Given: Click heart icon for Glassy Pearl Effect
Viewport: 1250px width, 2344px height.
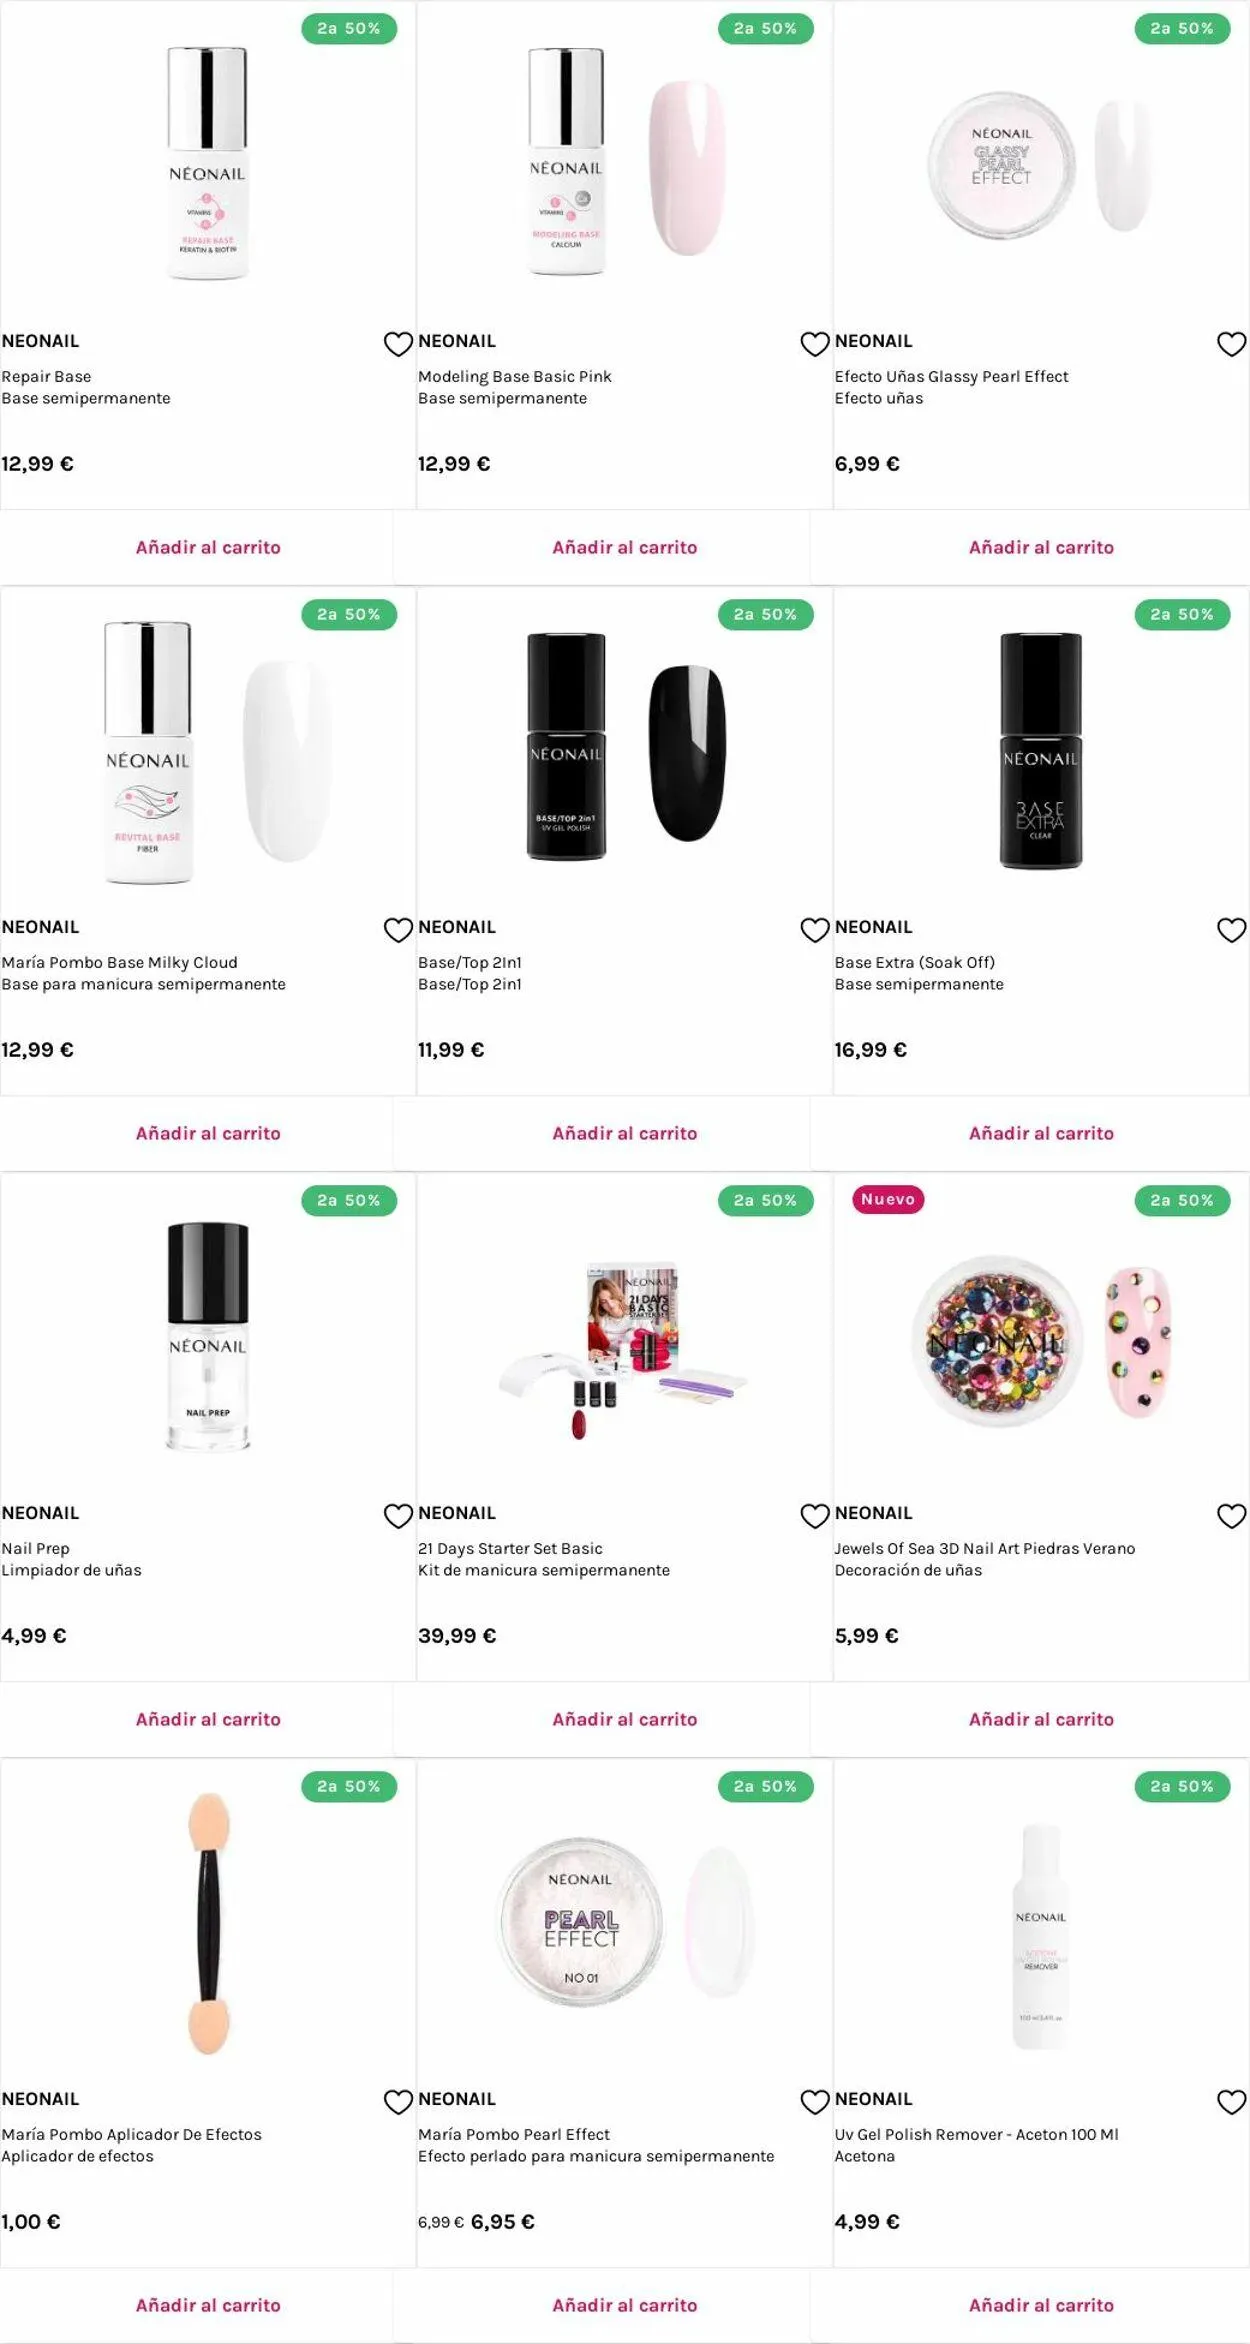Looking at the screenshot, I should pyautogui.click(x=1231, y=344).
